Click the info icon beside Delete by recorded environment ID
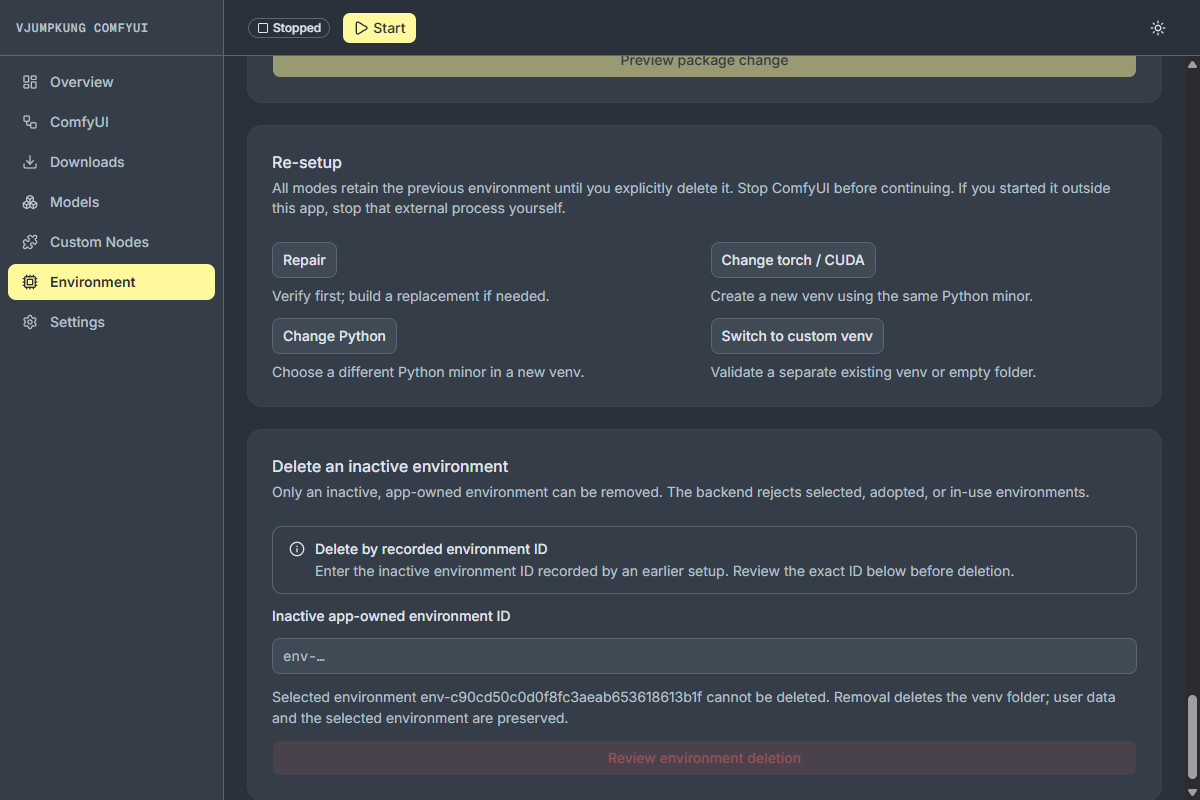 pos(297,549)
